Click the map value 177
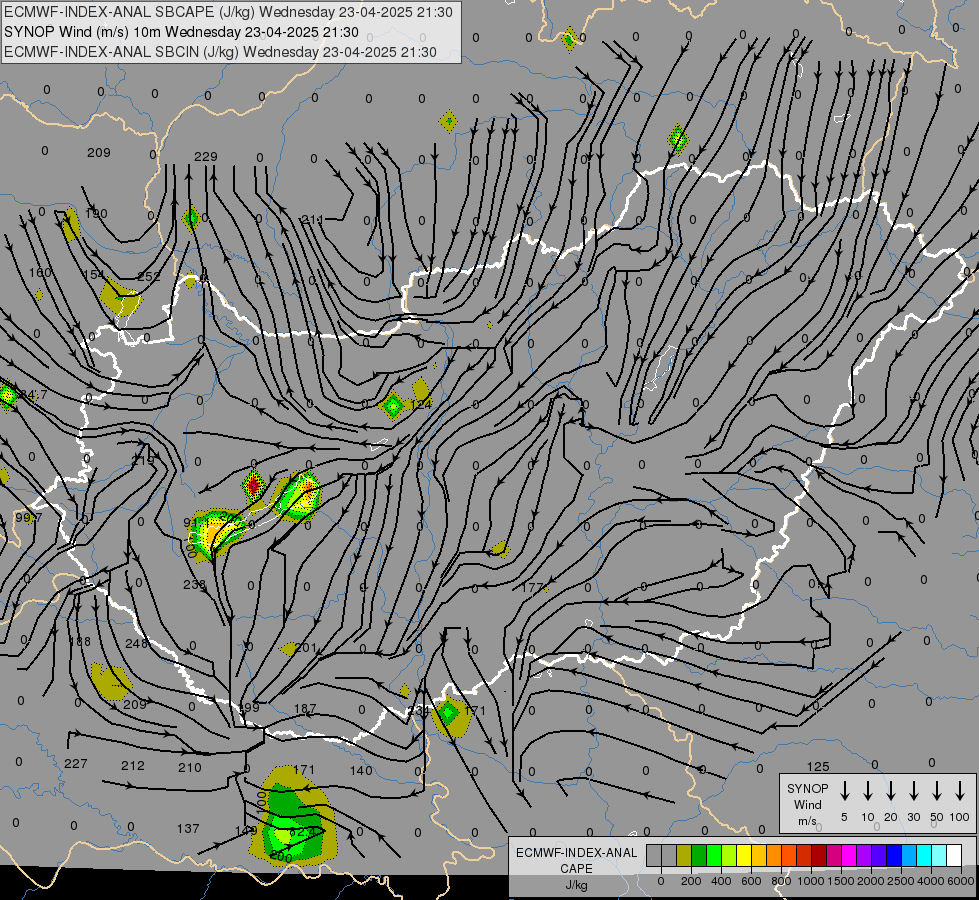This screenshot has width=979, height=900. point(531,587)
